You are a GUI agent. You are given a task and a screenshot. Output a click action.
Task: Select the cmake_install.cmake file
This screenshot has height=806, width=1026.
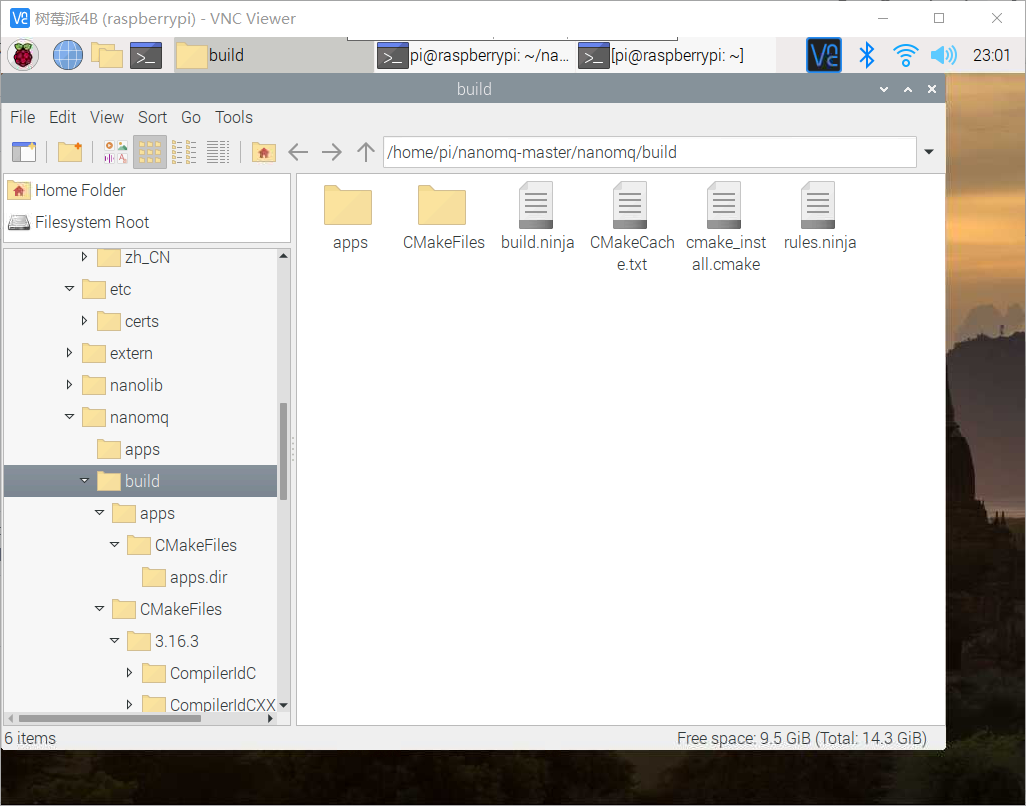coord(725,228)
